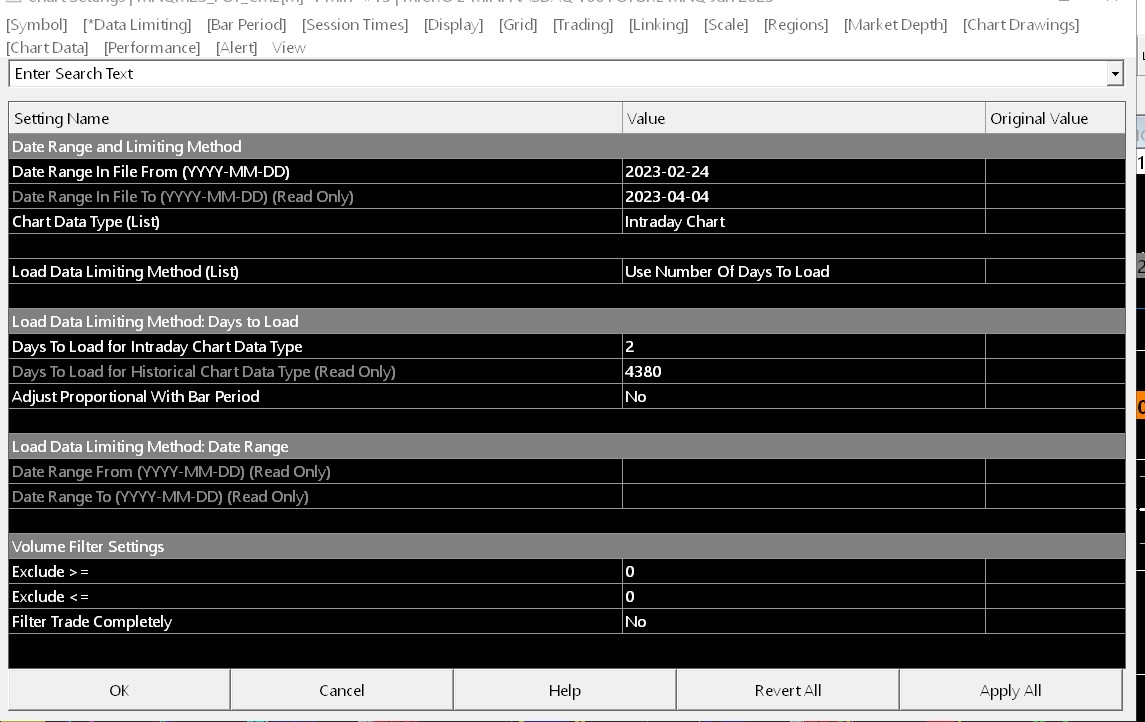
Task: Switch to the Performance tab
Action: pos(152,48)
